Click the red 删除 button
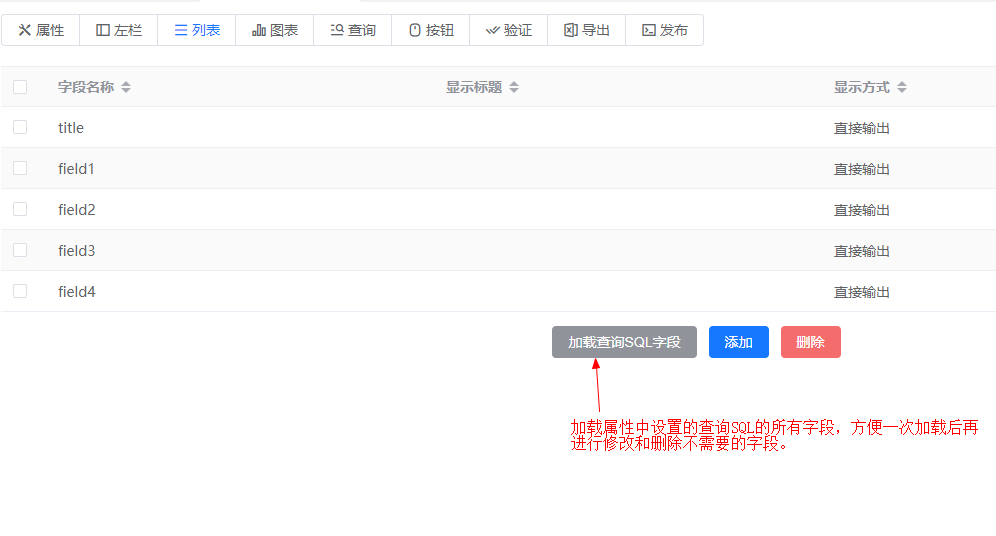 pyautogui.click(x=810, y=342)
